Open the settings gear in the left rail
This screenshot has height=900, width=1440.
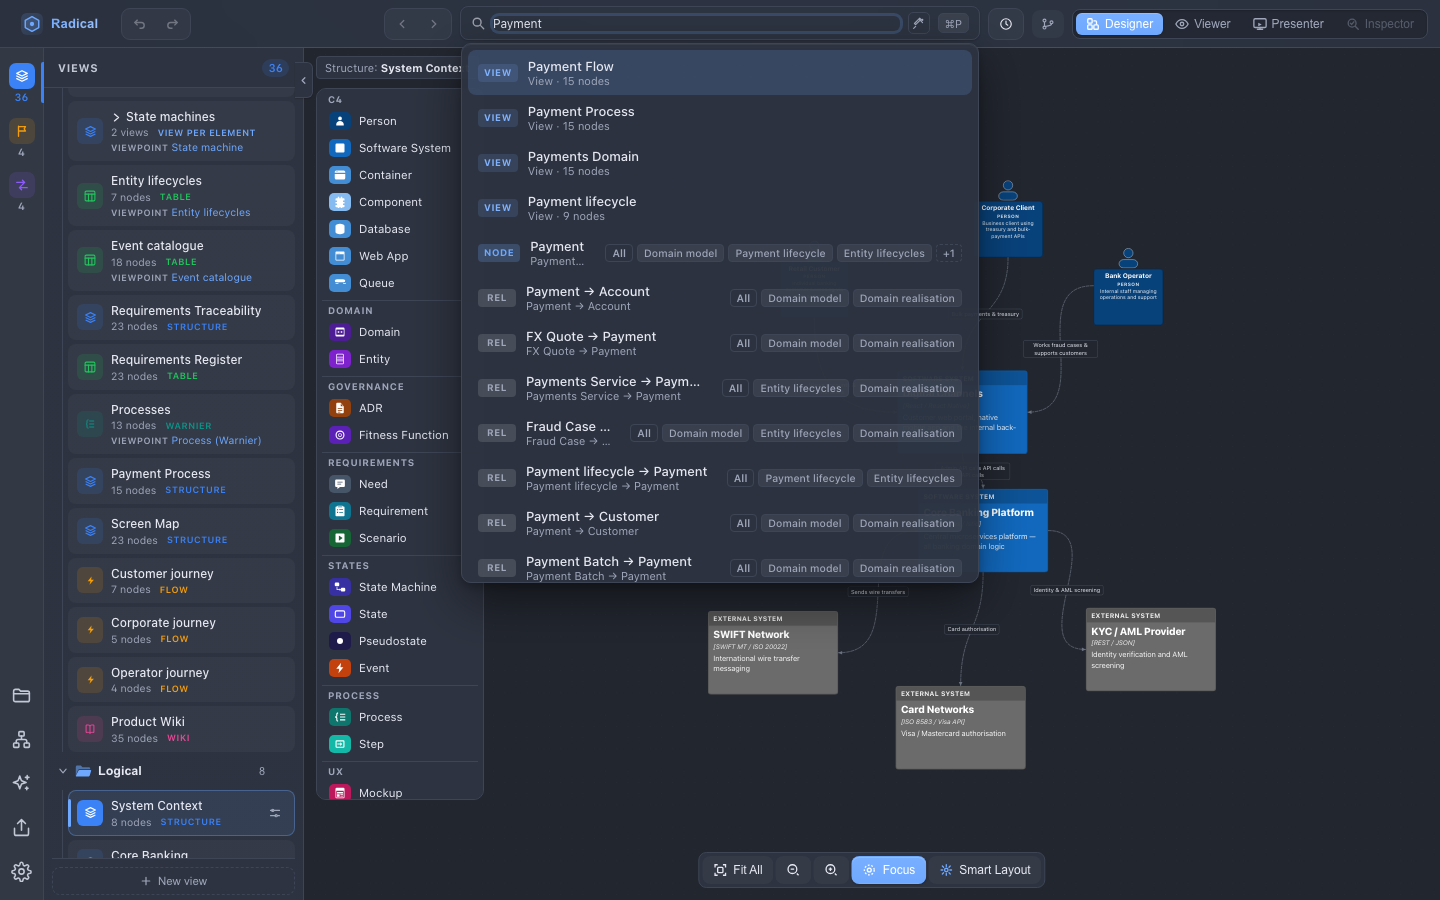point(21,871)
